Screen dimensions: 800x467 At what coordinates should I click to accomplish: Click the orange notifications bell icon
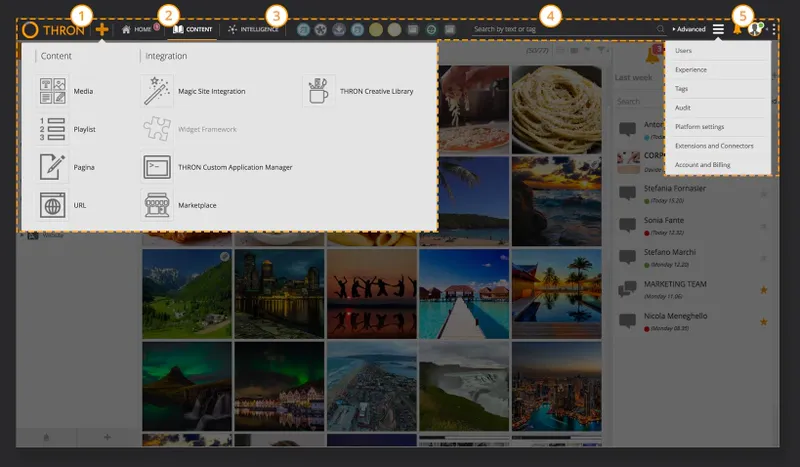tap(737, 30)
